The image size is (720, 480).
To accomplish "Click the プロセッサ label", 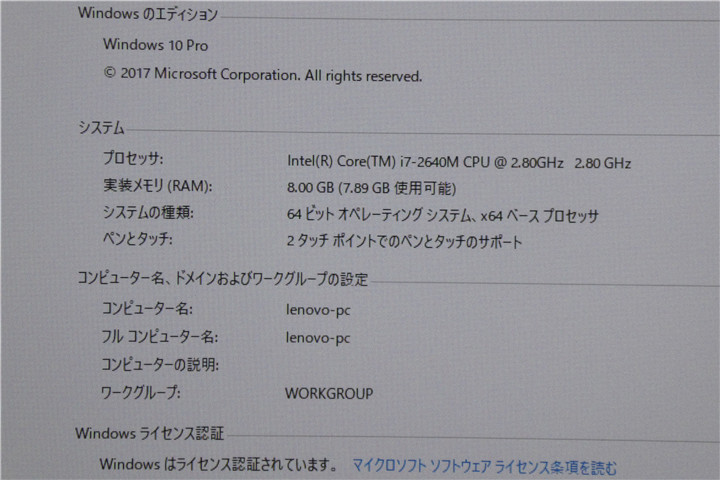I will click(x=133, y=160).
